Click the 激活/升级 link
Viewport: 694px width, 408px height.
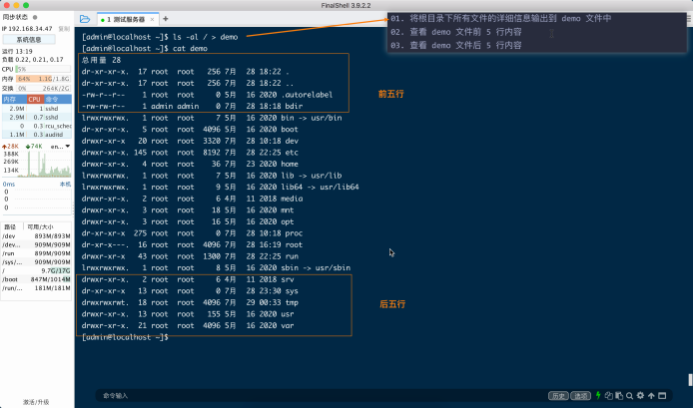(x=36, y=402)
